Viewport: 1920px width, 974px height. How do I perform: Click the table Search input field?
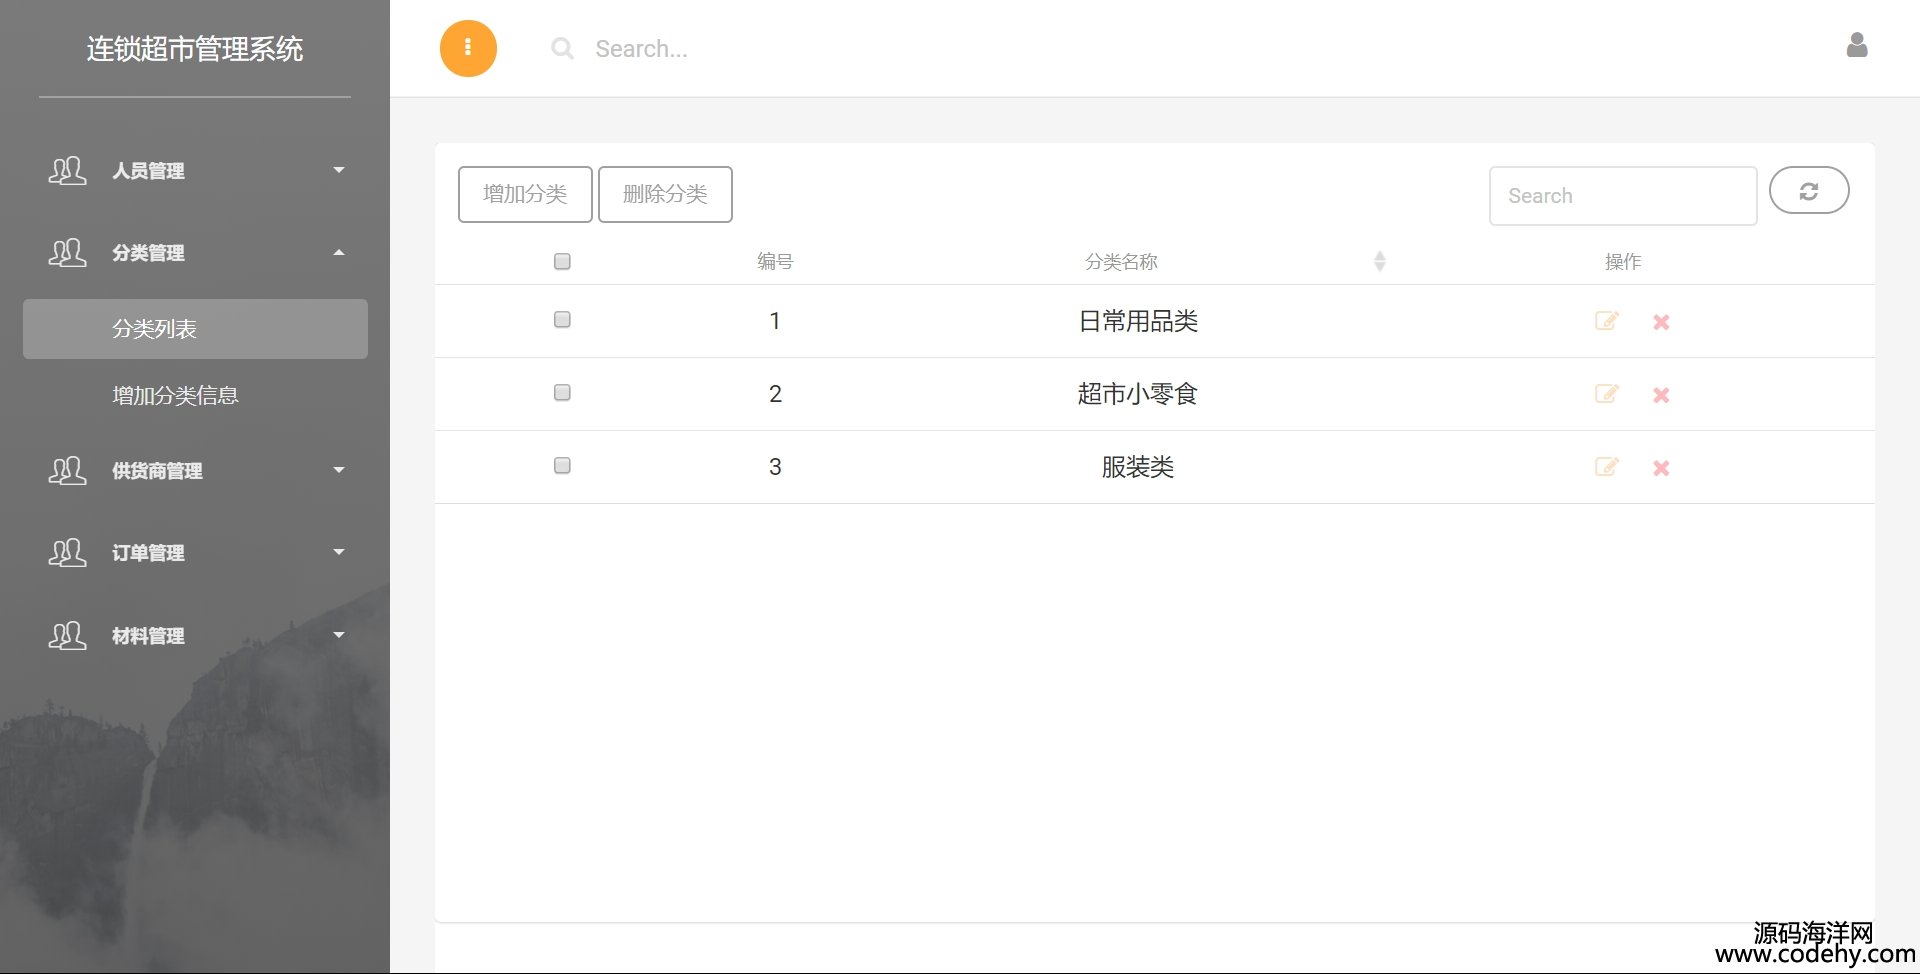click(1622, 196)
